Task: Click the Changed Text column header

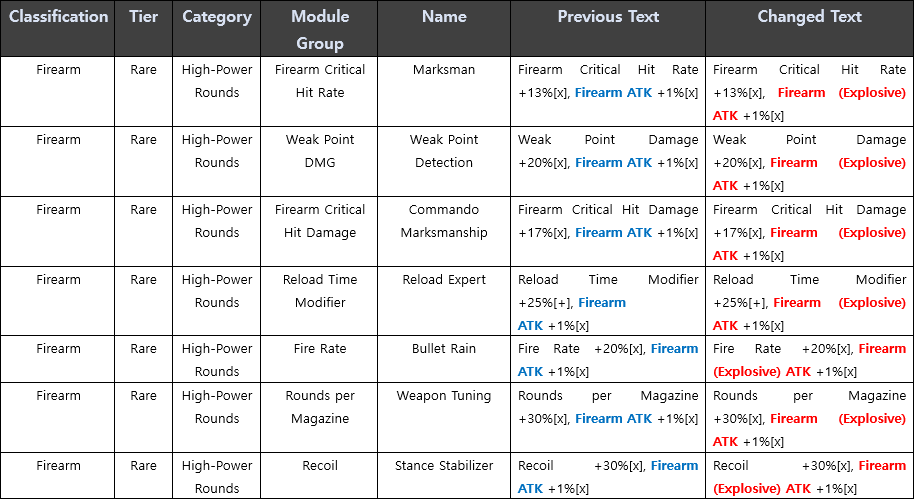Action: pyautogui.click(x=808, y=17)
